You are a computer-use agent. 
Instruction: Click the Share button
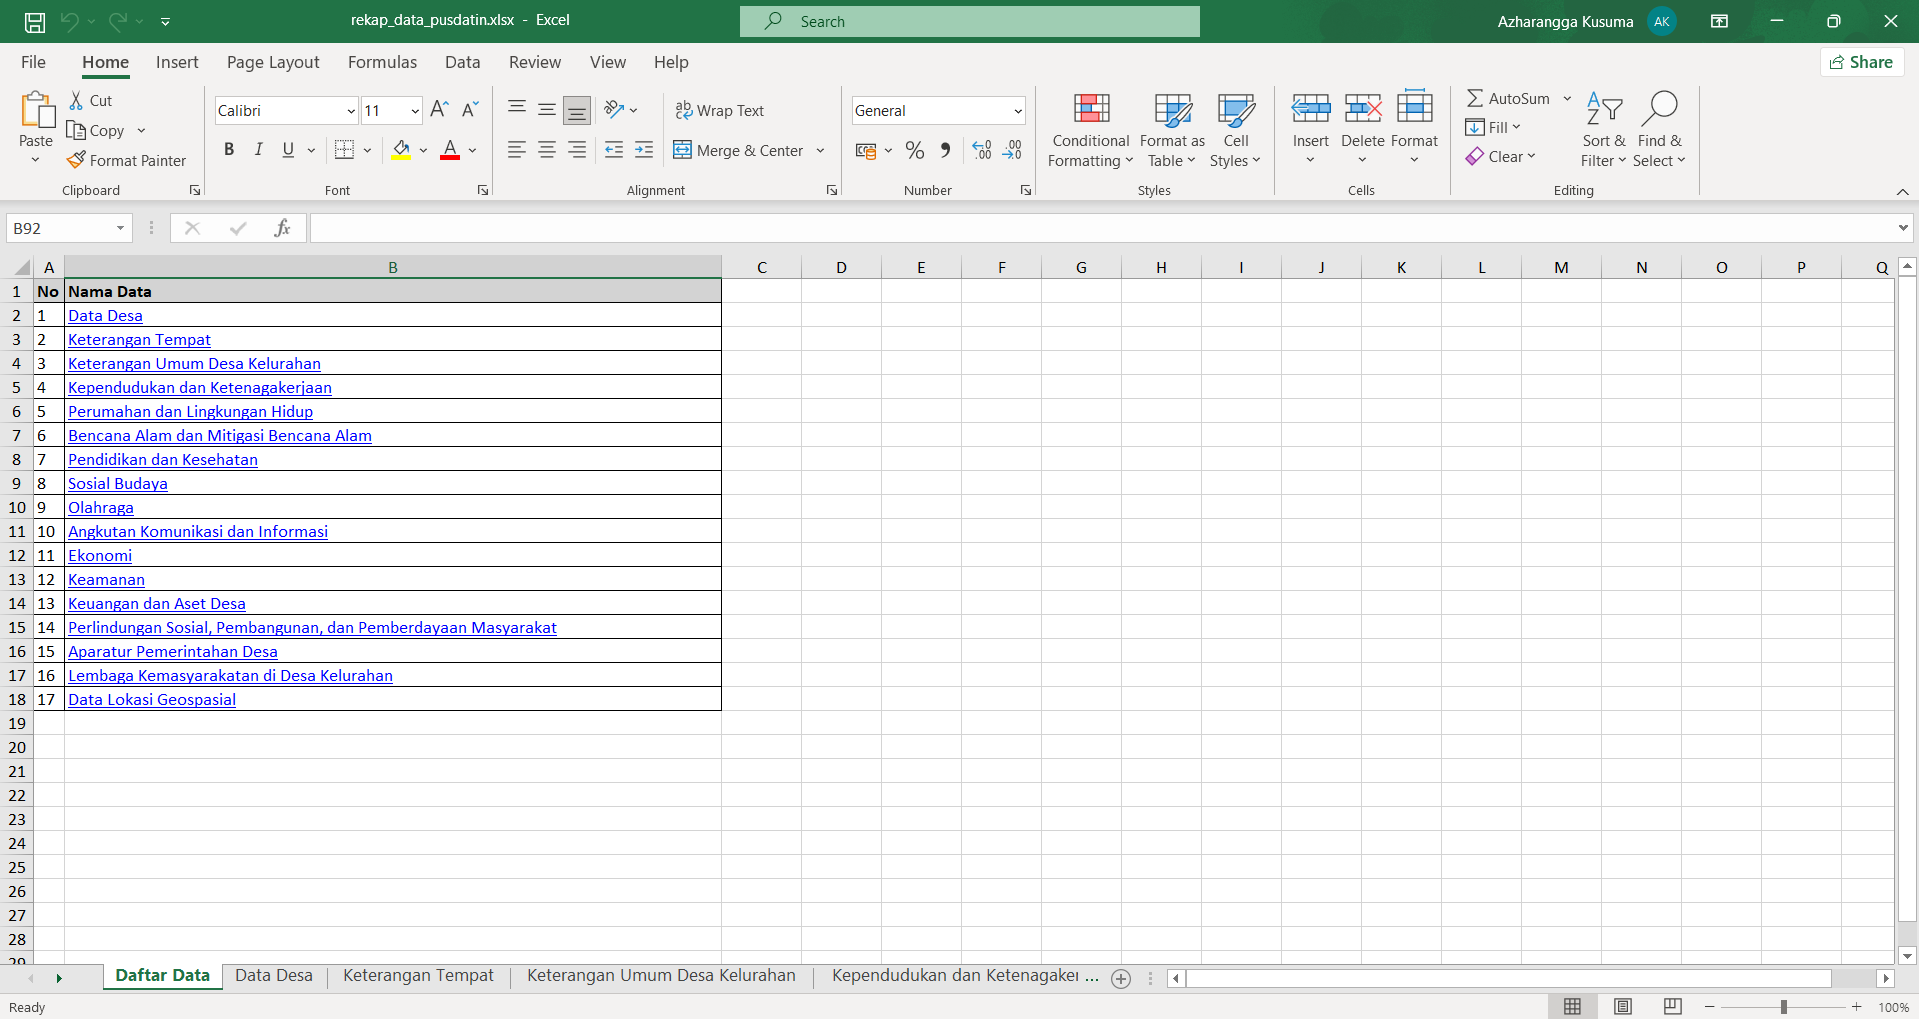tap(1861, 62)
